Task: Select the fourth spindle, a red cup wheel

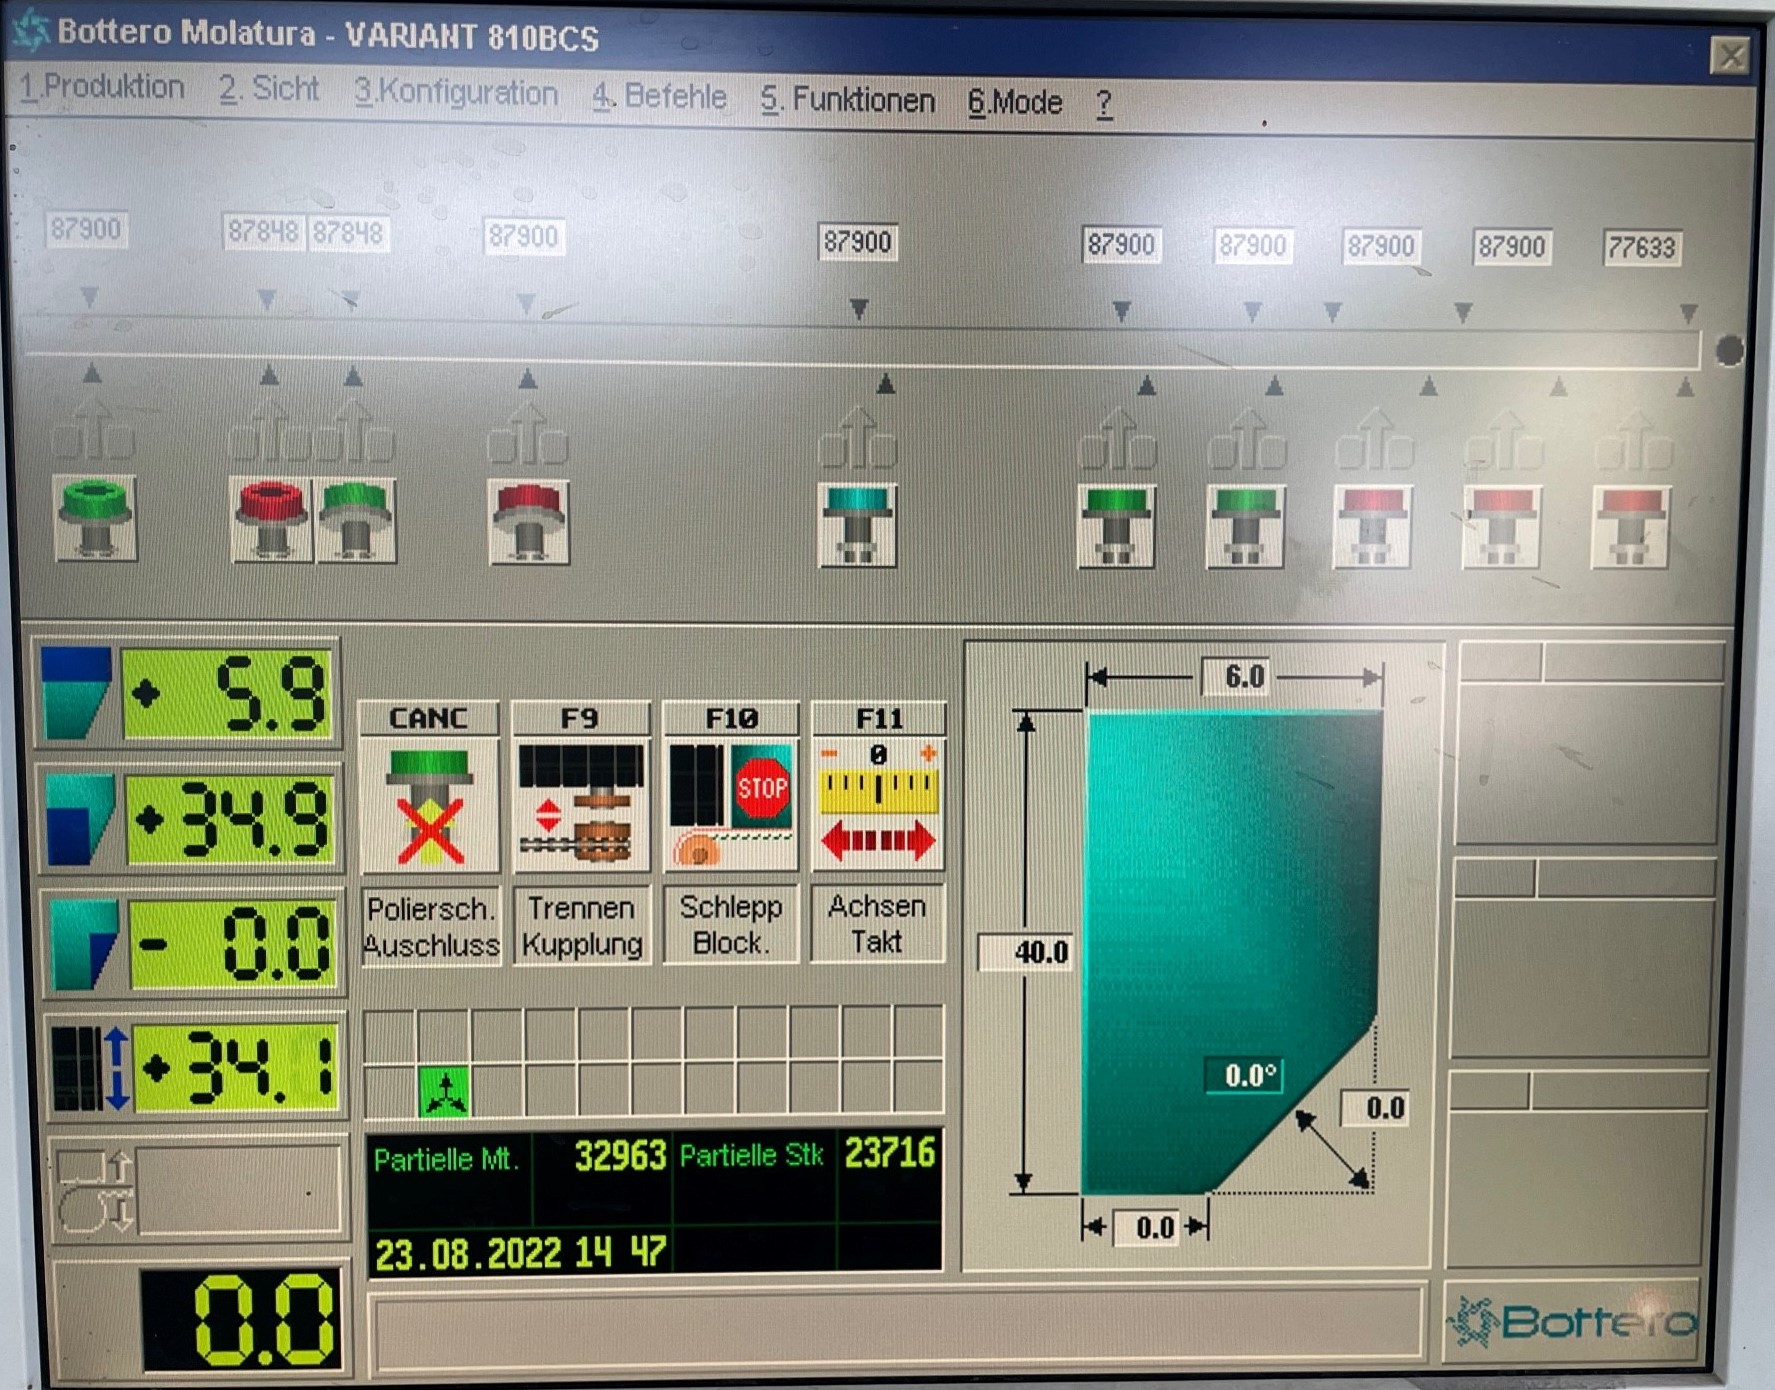Action: pos(529,522)
